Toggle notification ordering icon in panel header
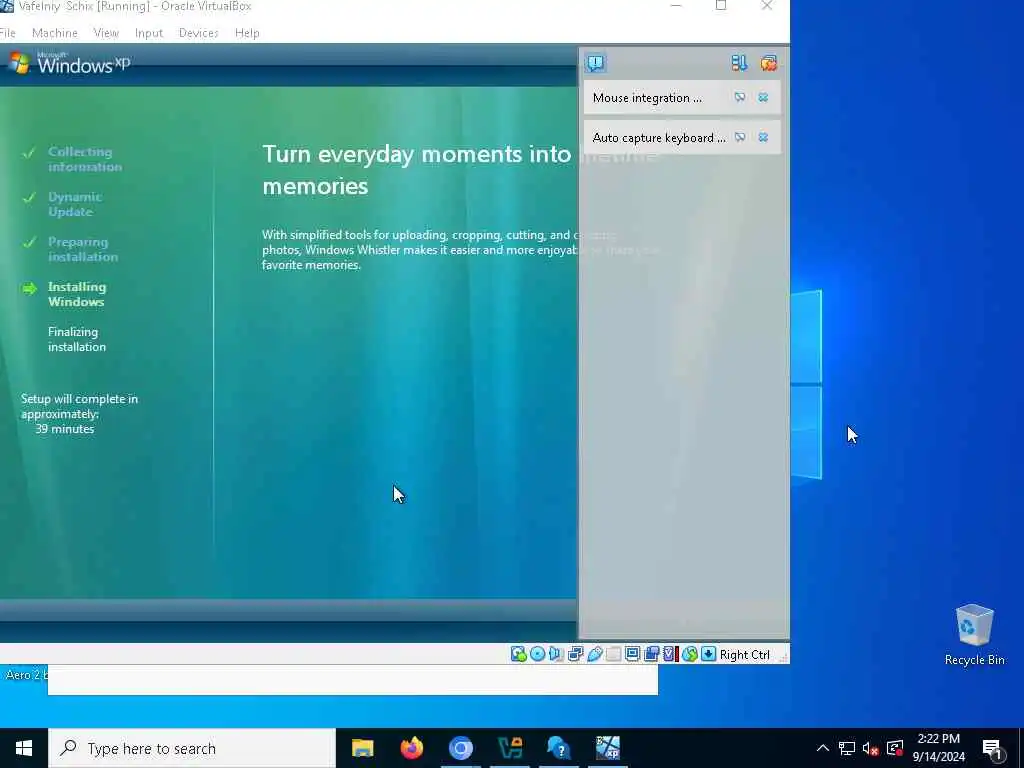Screen dimensions: 1024x768 click(739, 63)
